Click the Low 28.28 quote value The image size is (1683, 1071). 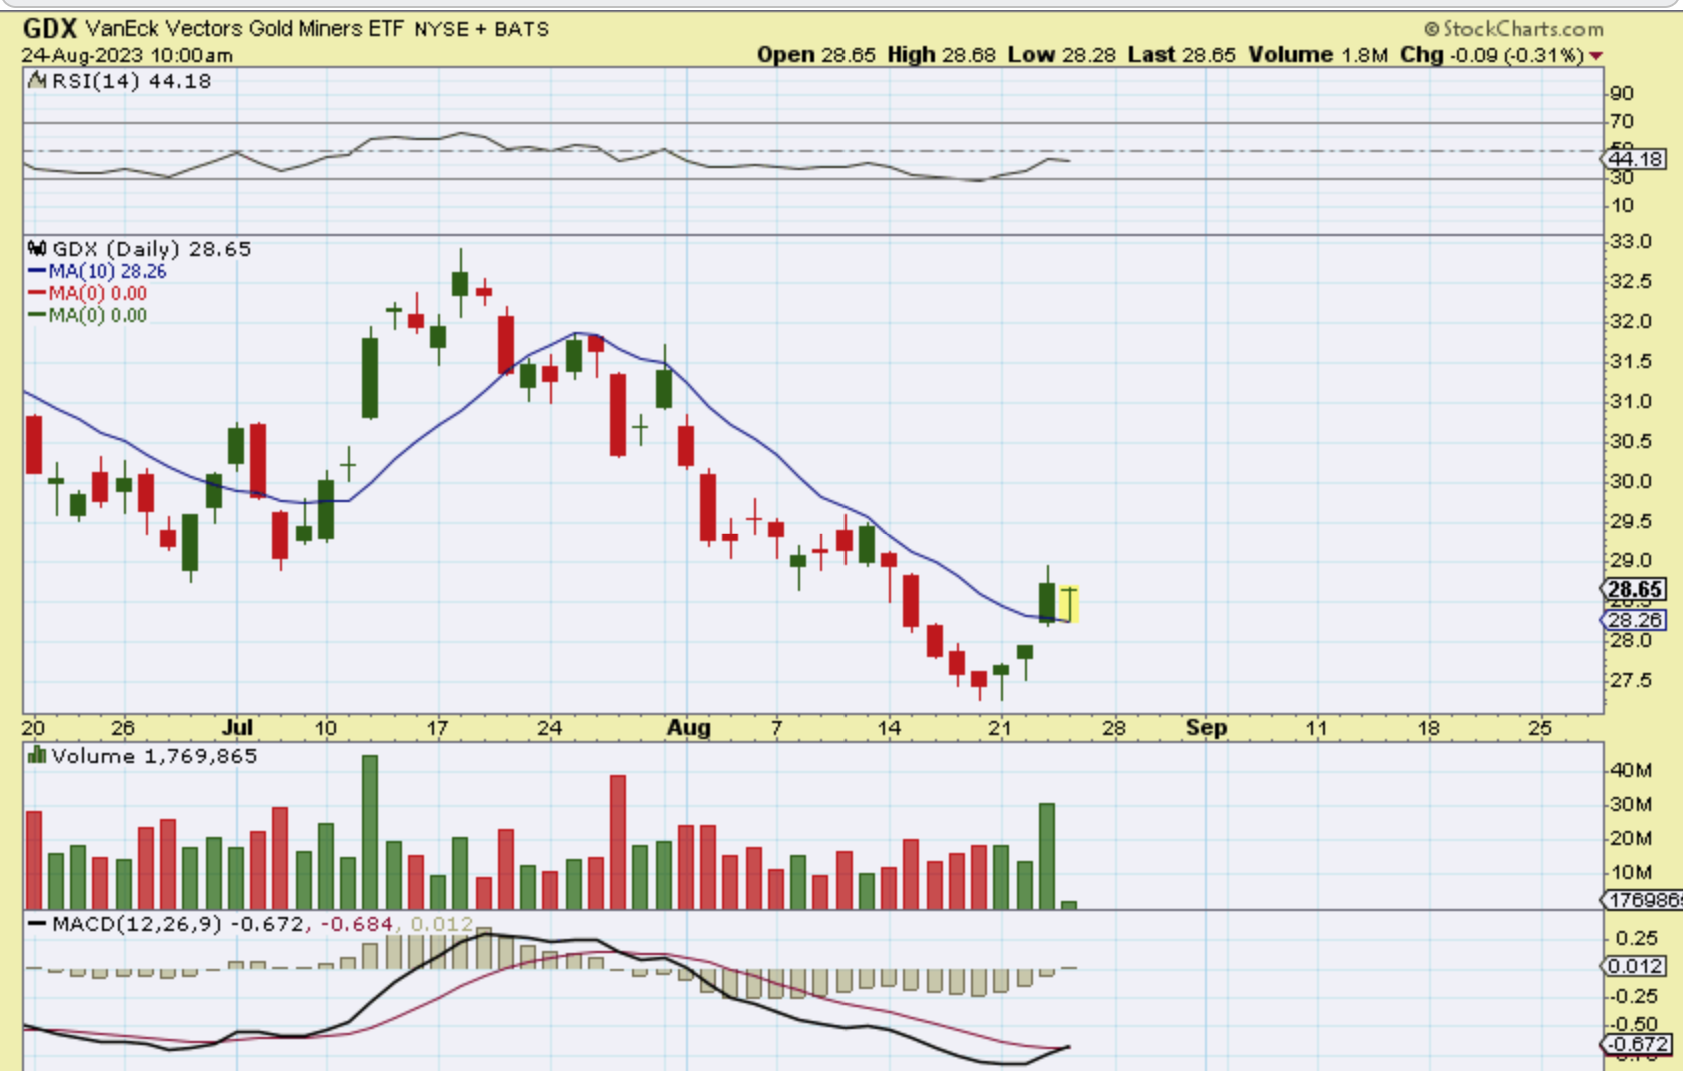[x=1061, y=55]
